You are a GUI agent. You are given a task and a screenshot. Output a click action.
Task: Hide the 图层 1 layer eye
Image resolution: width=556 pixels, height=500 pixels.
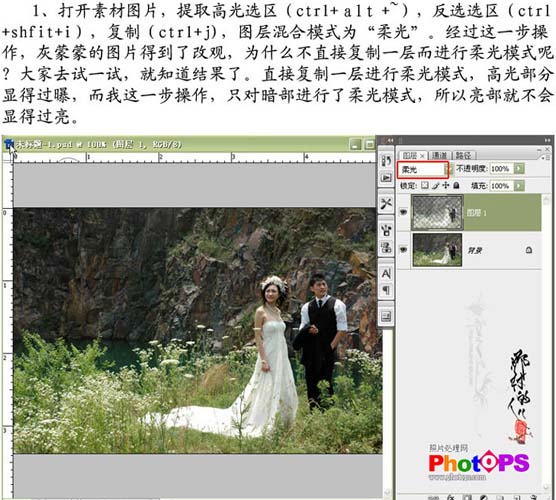(x=403, y=212)
